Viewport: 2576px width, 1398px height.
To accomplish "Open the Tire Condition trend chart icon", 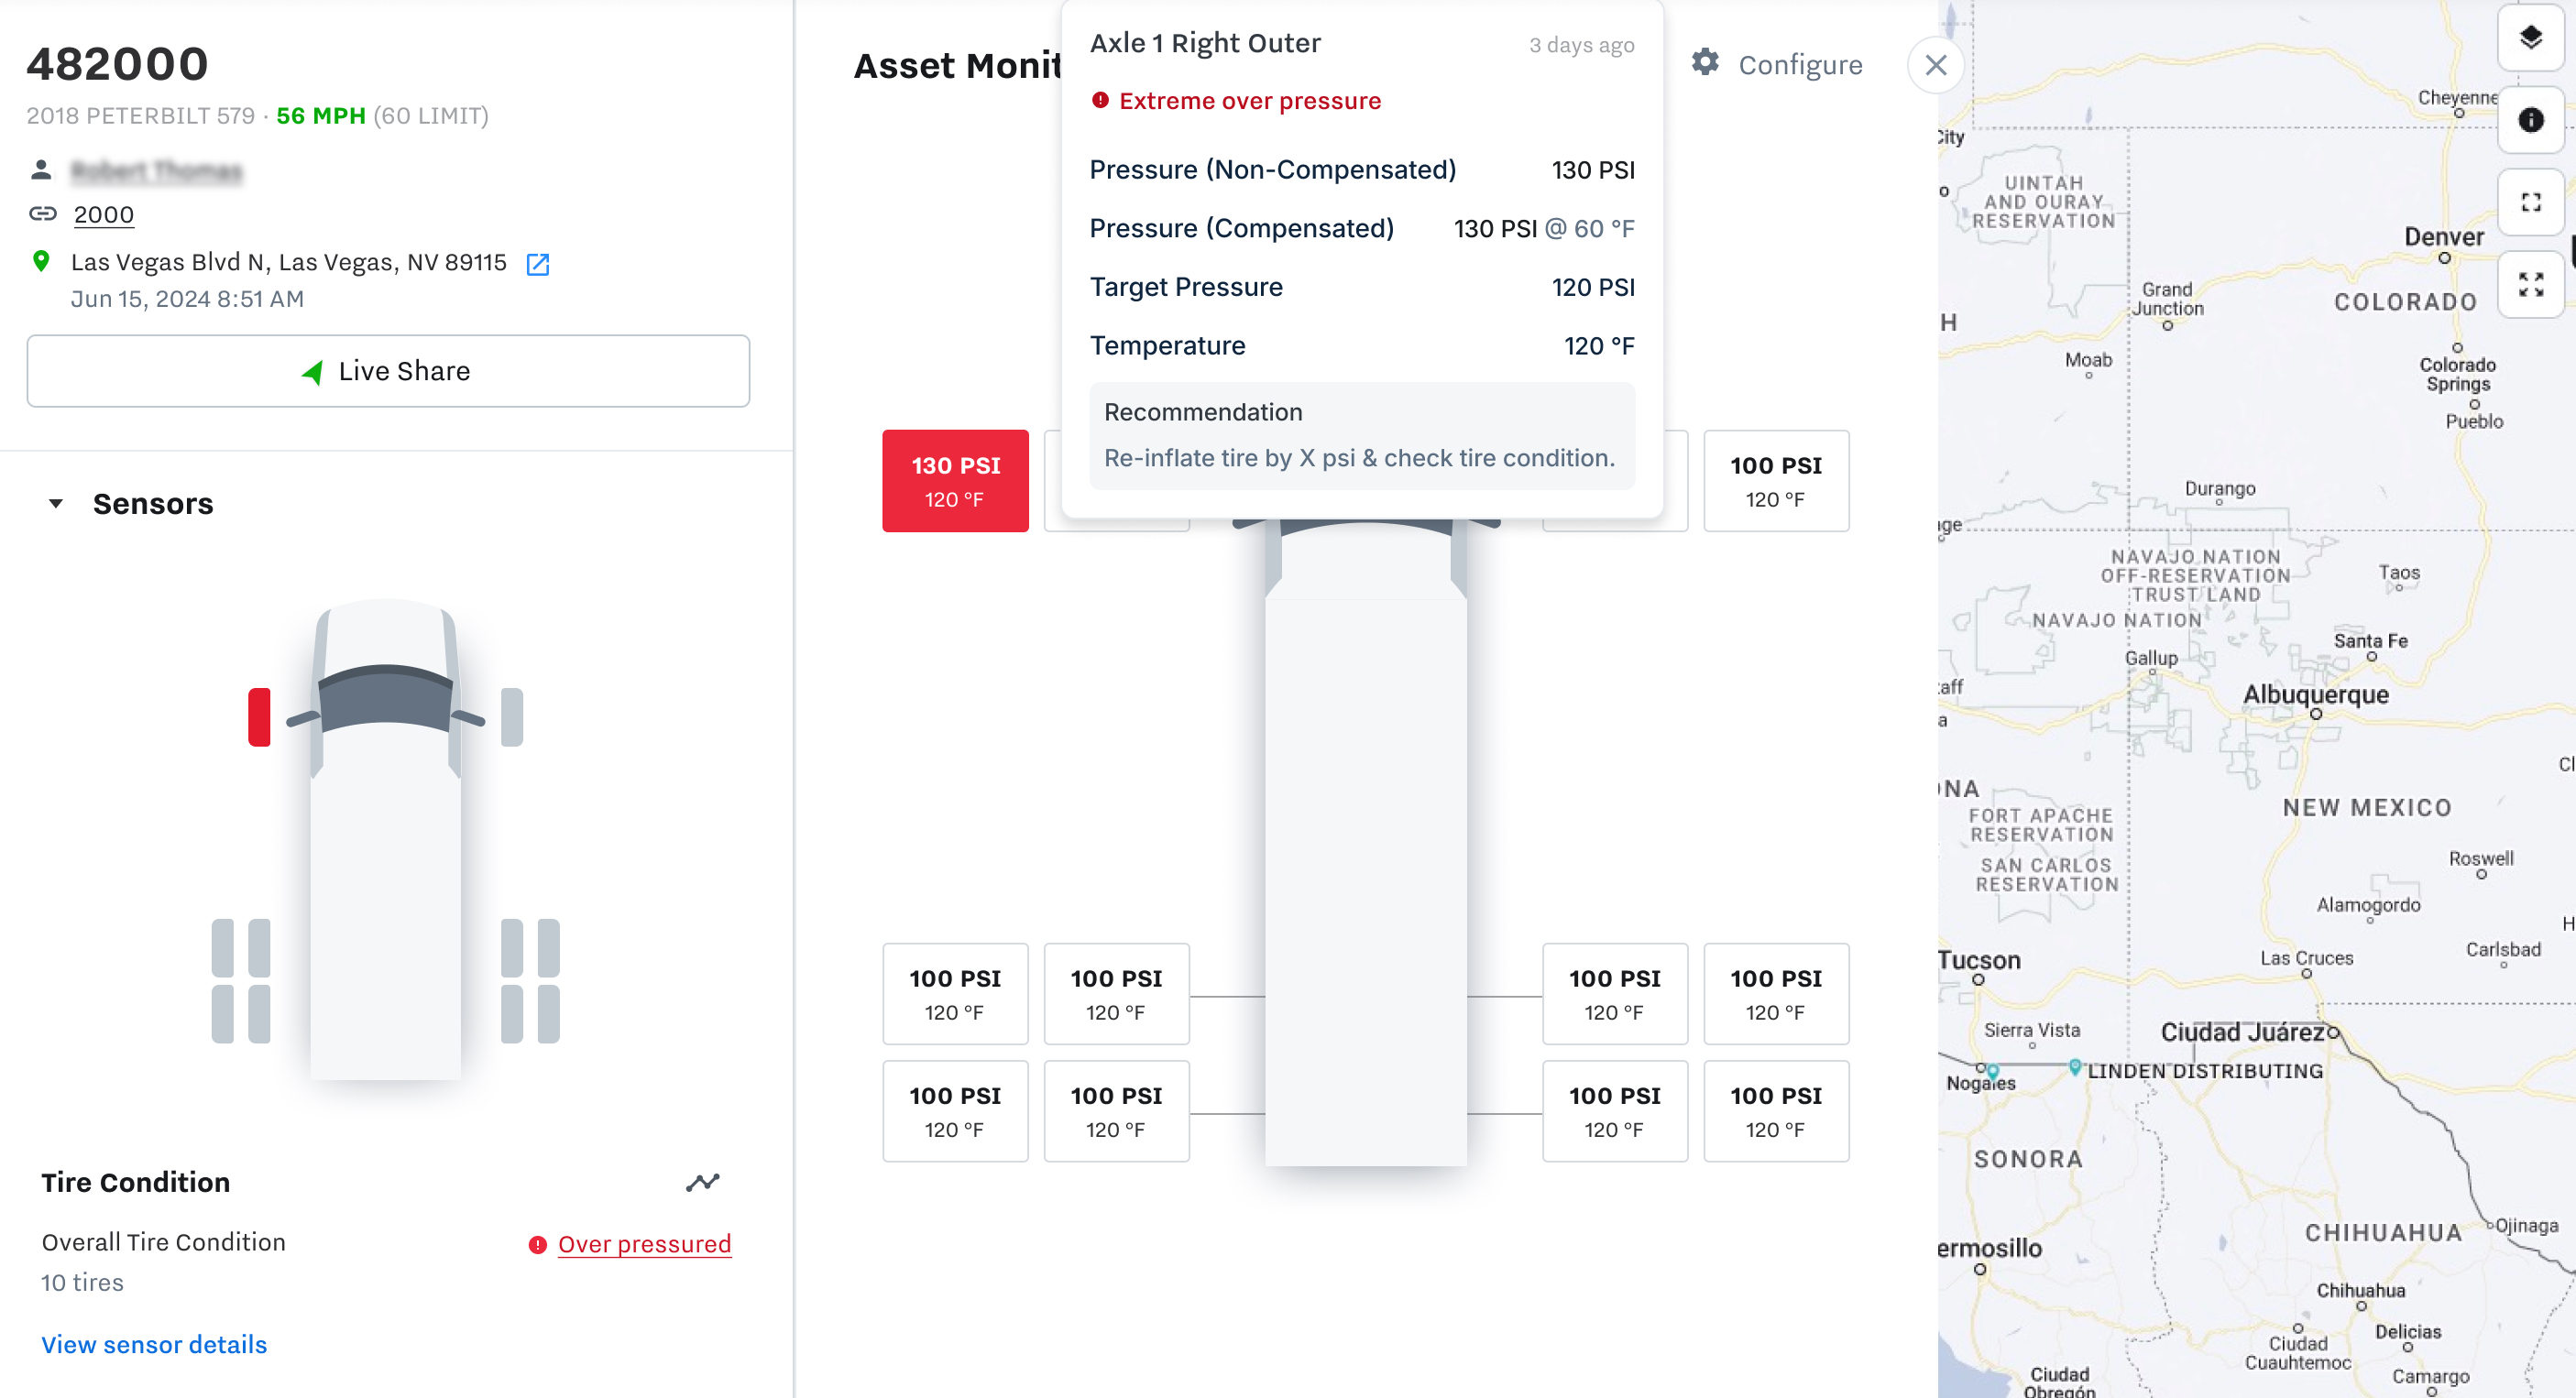I will click(x=702, y=1182).
